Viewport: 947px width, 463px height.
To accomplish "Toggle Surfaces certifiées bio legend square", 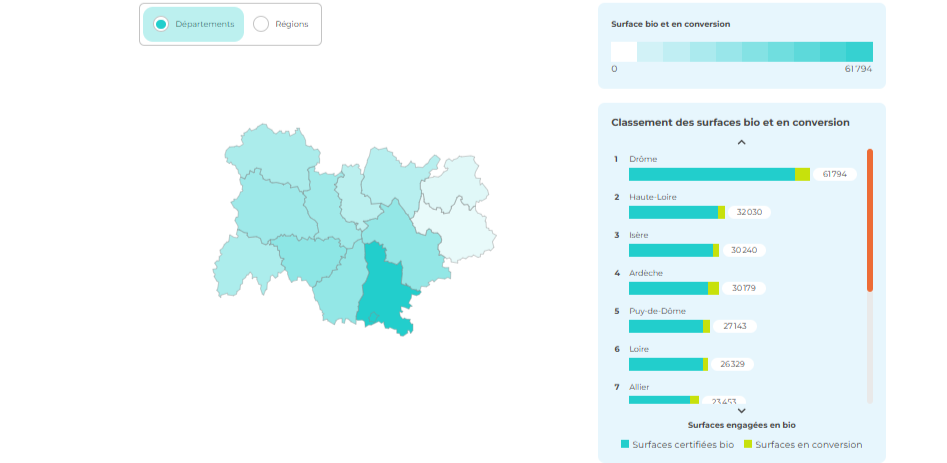I will click(x=625, y=444).
